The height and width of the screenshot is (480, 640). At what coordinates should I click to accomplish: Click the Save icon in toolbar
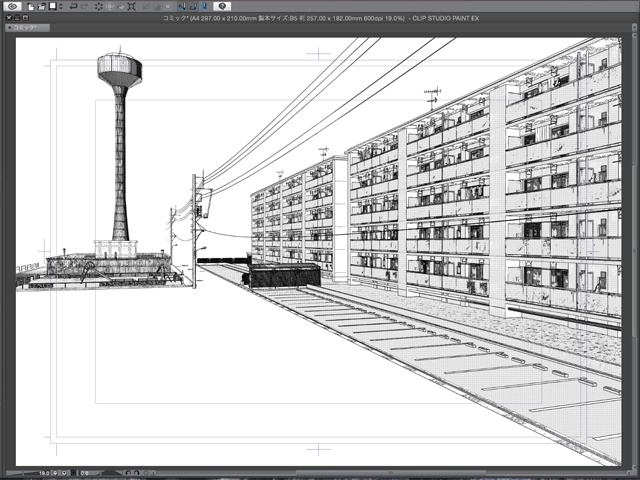tap(52, 6)
